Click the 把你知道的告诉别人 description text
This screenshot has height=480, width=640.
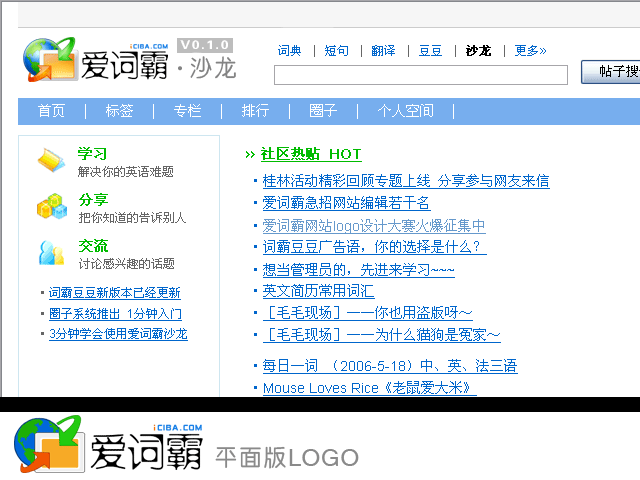click(132, 218)
